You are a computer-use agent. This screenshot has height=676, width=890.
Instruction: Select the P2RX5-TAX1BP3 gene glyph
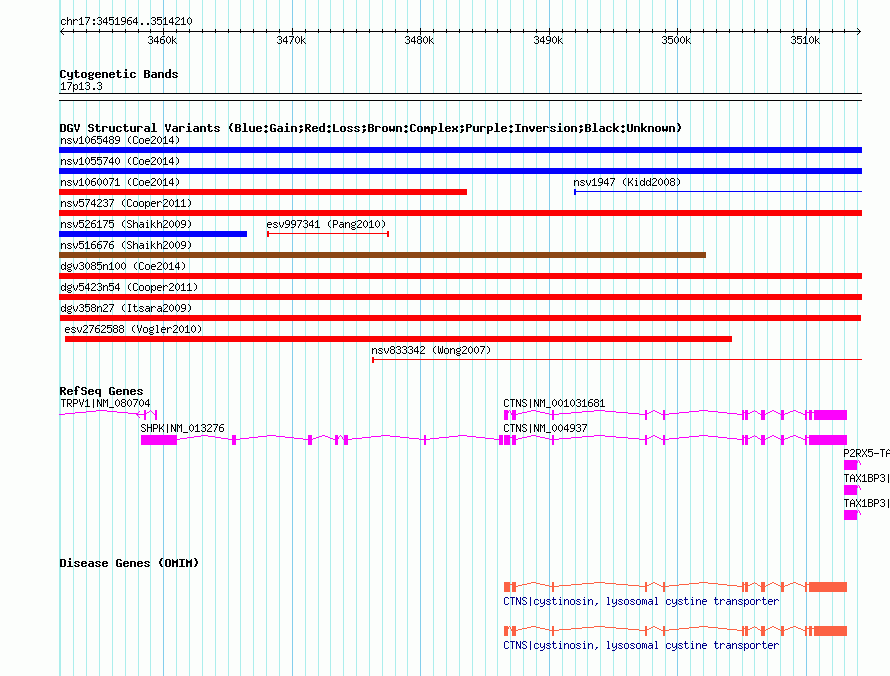click(x=851, y=465)
